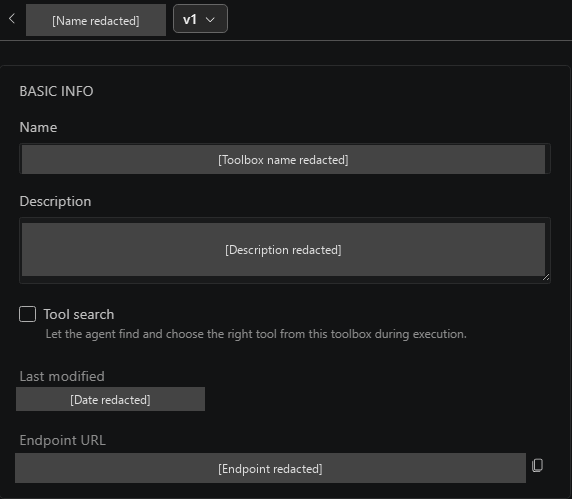Viewport: 572px width, 499px height.
Task: Grab the Description textarea resize handle
Action: [x=546, y=278]
